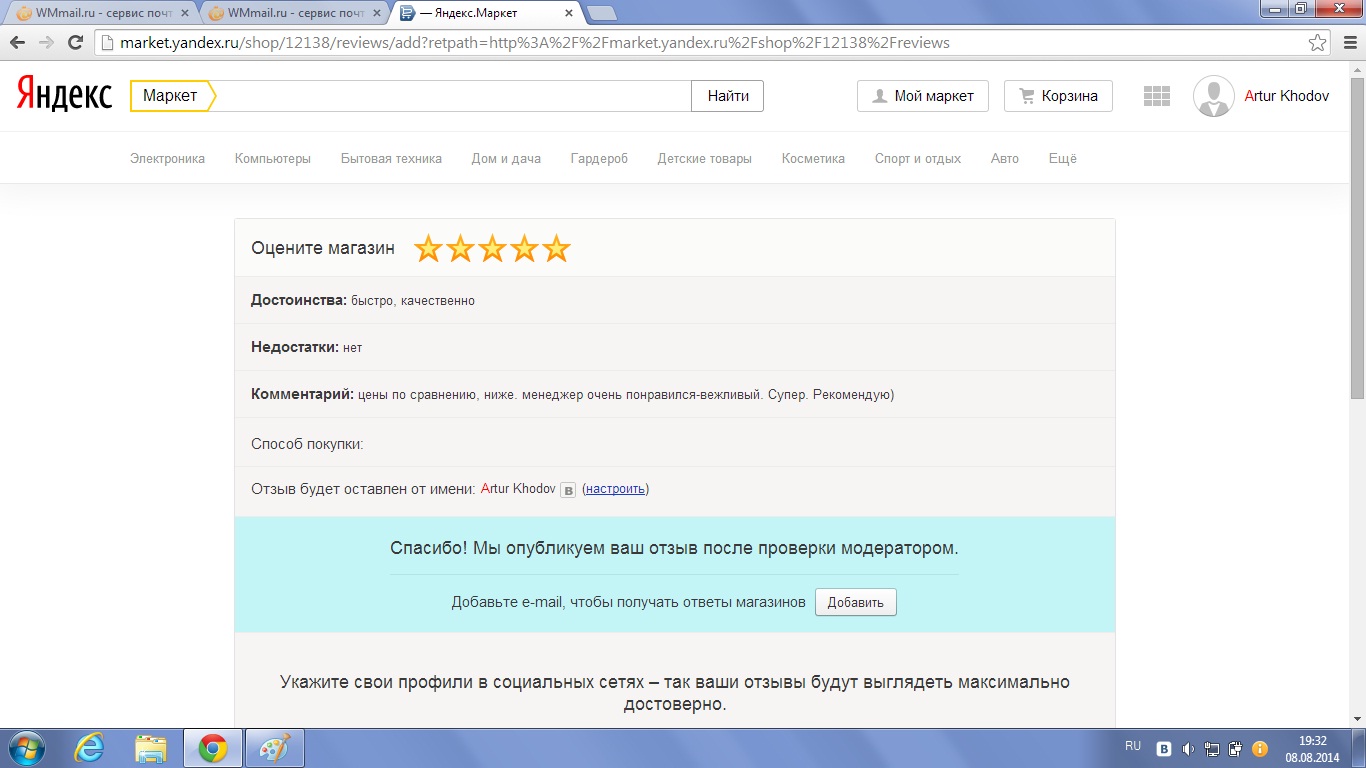The image size is (1366, 768).
Task: Click the Chrome forward arrow
Action: [46, 43]
